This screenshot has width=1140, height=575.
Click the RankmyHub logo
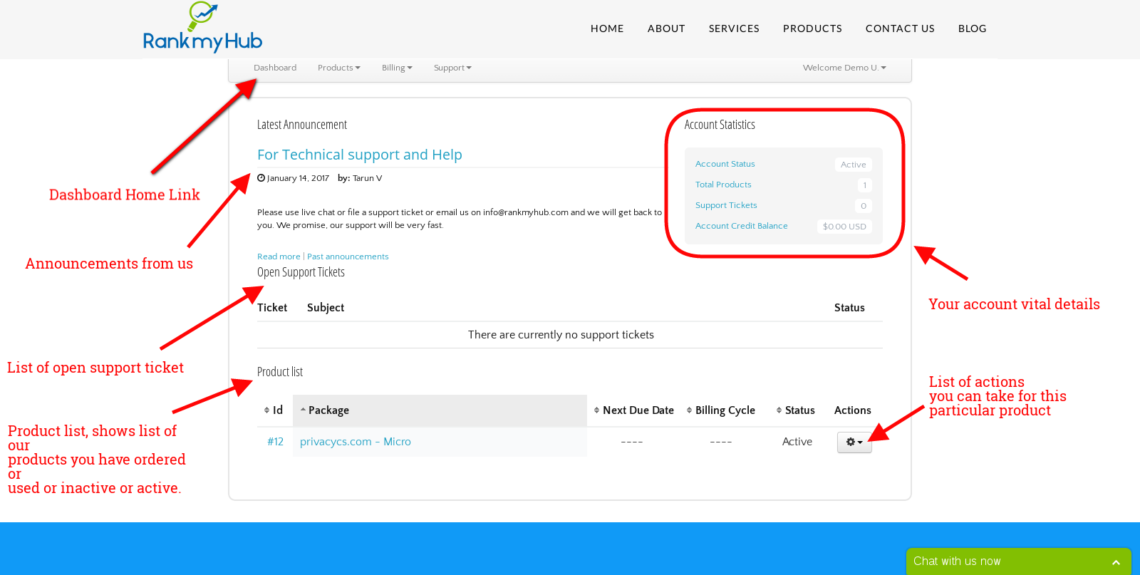[x=203, y=27]
